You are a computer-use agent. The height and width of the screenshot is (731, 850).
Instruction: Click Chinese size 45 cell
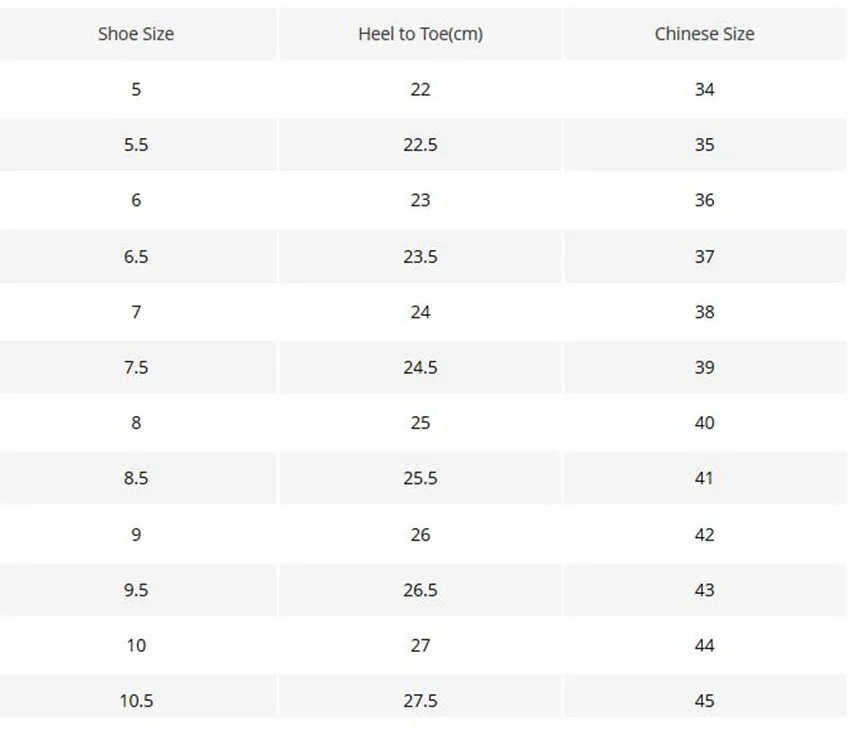(x=704, y=701)
